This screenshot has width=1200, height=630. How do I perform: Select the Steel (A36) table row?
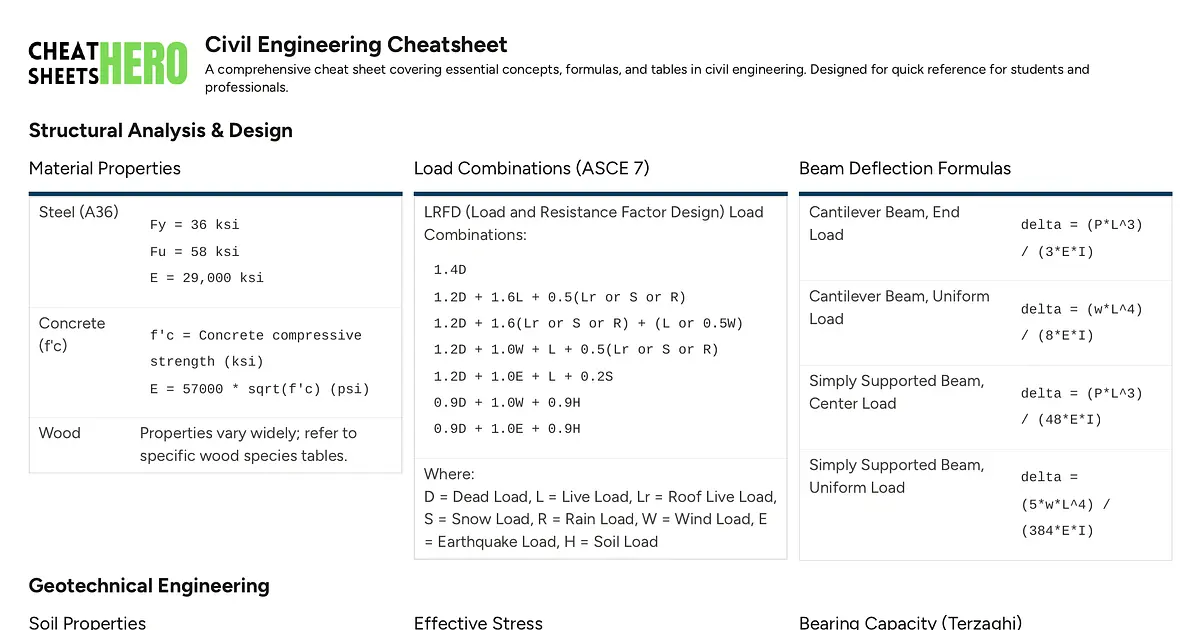tap(78, 212)
